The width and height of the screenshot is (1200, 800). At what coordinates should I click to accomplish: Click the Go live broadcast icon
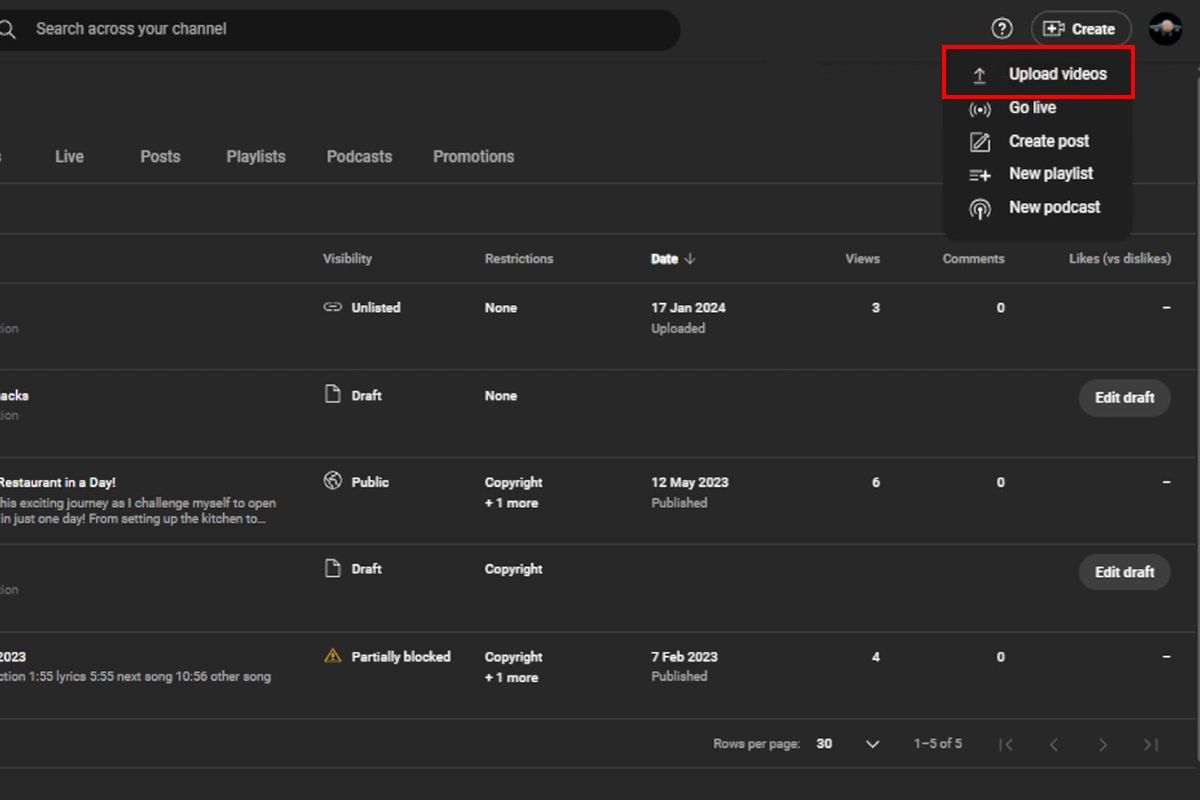coord(980,108)
